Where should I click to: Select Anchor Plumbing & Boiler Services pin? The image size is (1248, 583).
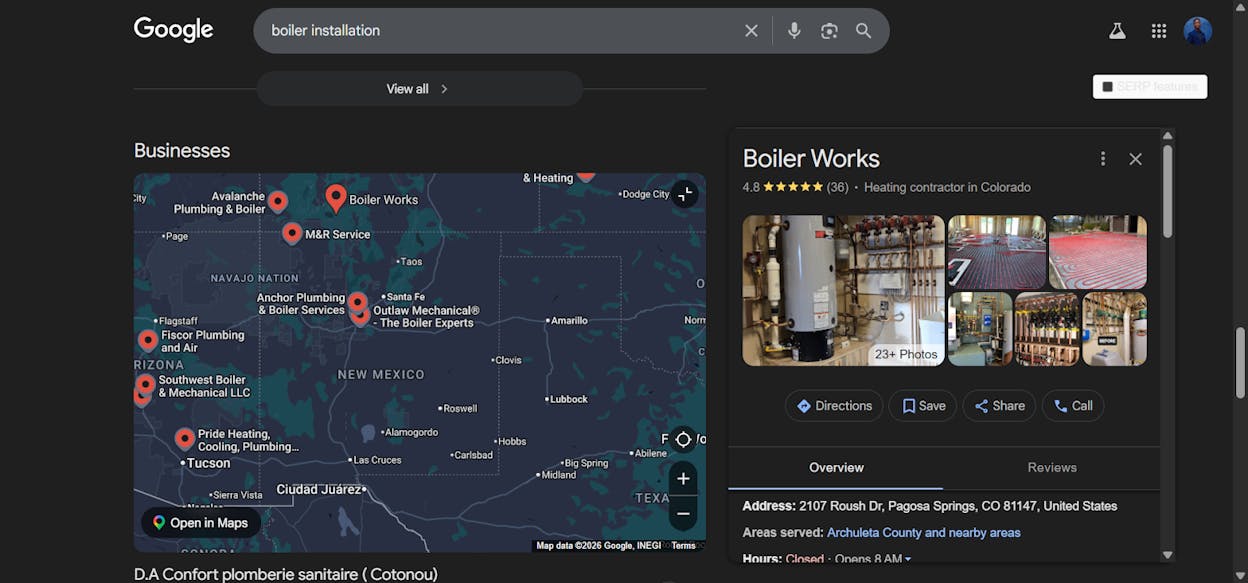pyautogui.click(x=357, y=301)
